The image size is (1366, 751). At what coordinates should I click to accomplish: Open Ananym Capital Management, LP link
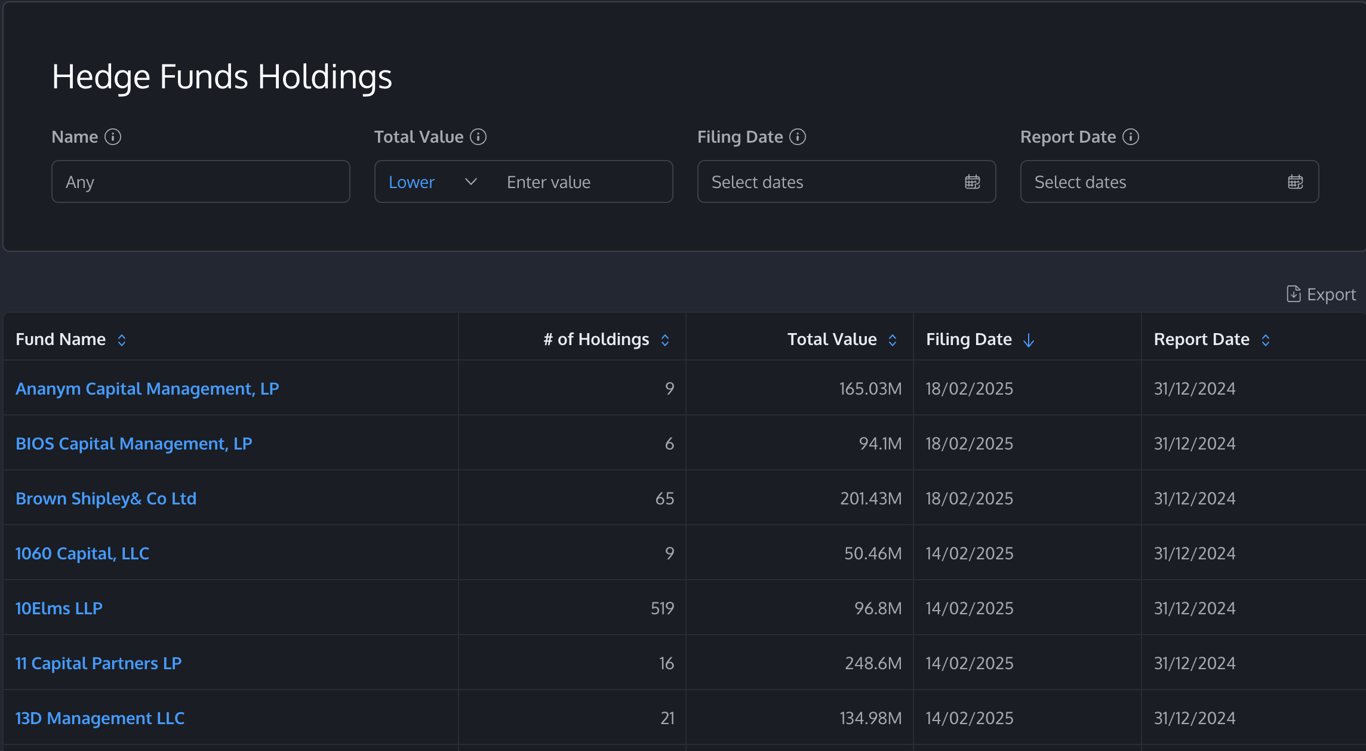[x=147, y=388]
